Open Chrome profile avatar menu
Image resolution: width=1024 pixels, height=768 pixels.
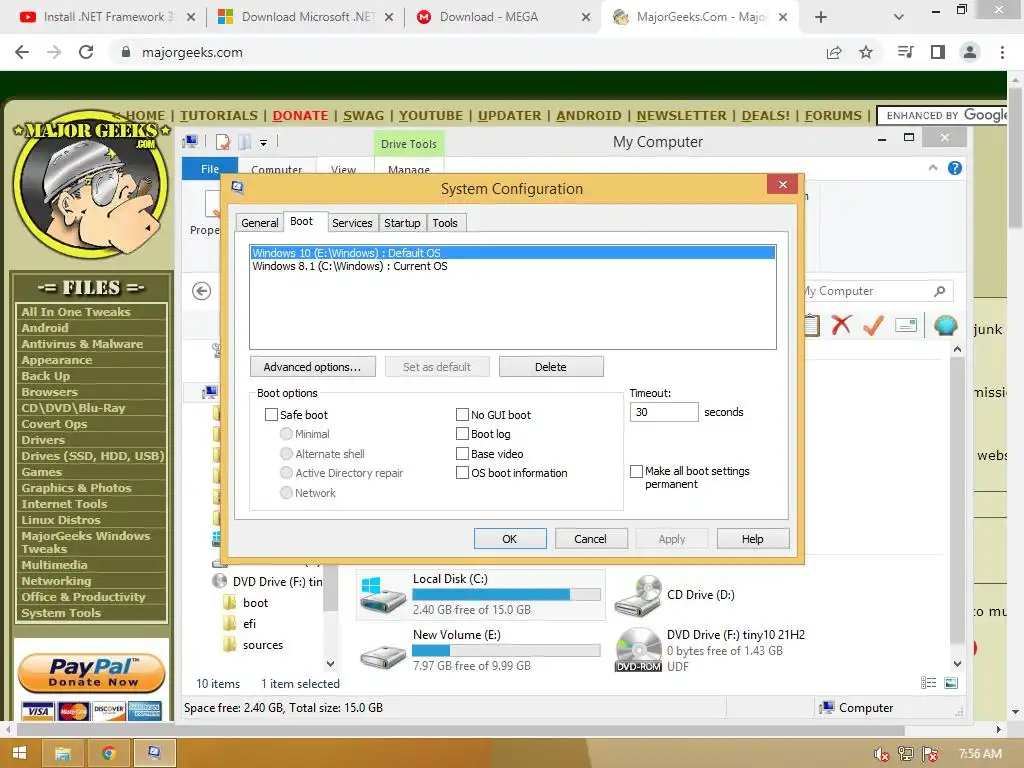(970, 52)
